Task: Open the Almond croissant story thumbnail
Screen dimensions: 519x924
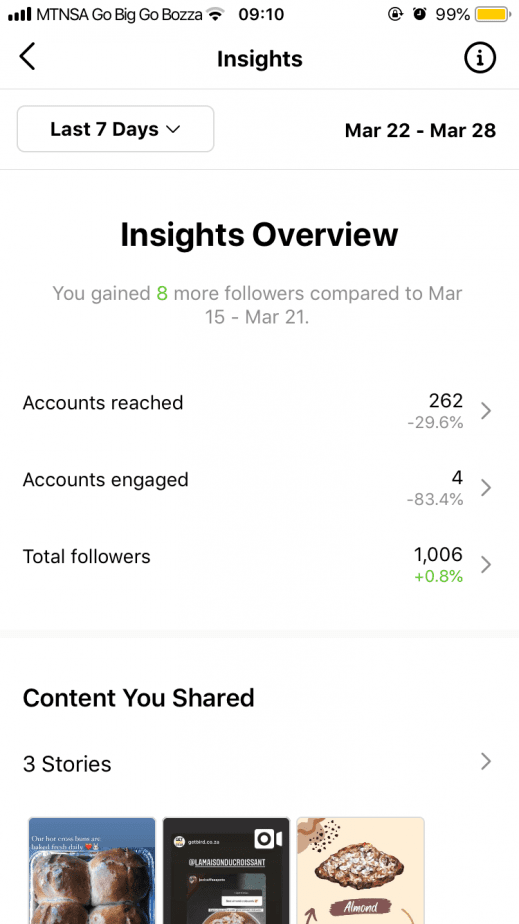Action: 361,870
